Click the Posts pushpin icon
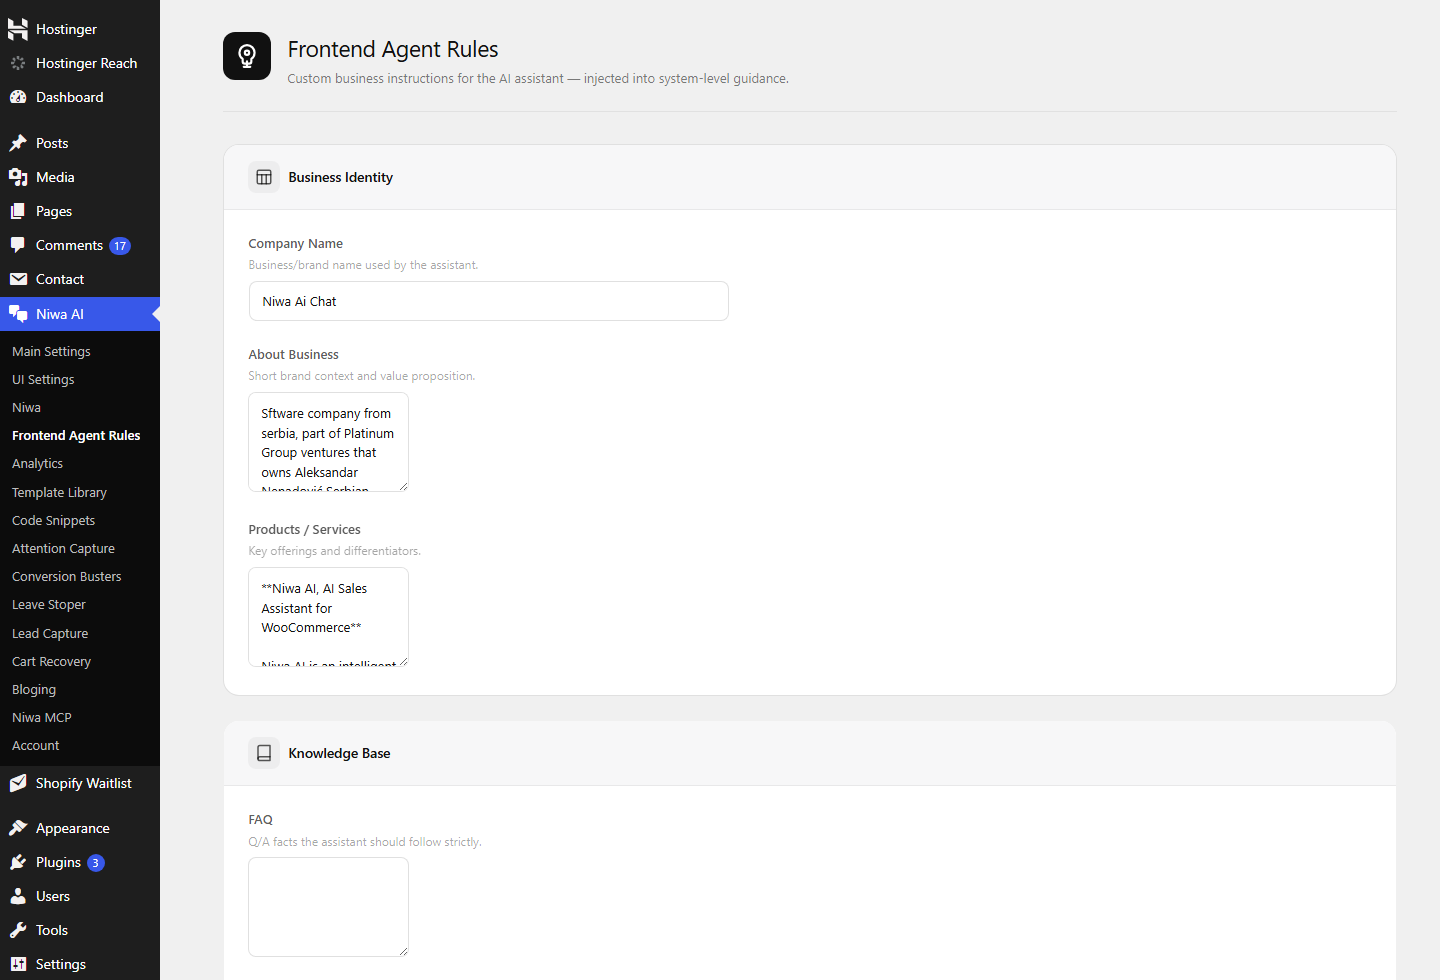 point(18,143)
